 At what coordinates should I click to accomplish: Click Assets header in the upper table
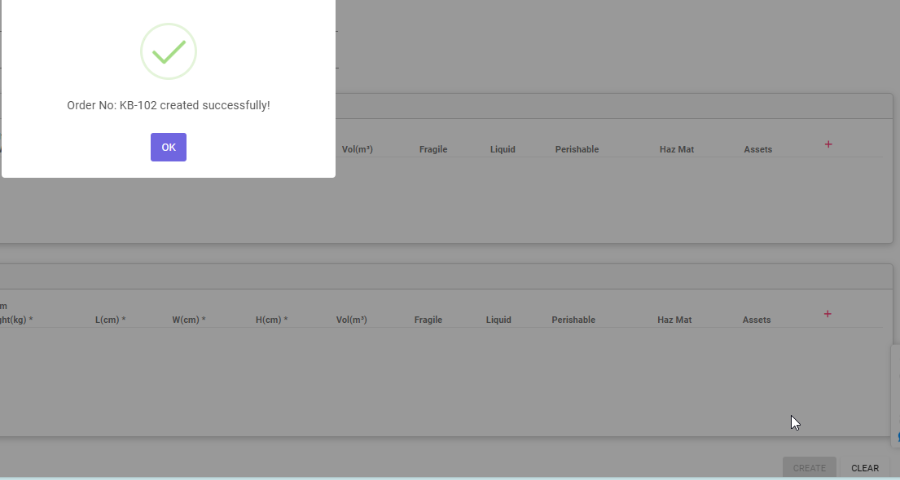758,150
